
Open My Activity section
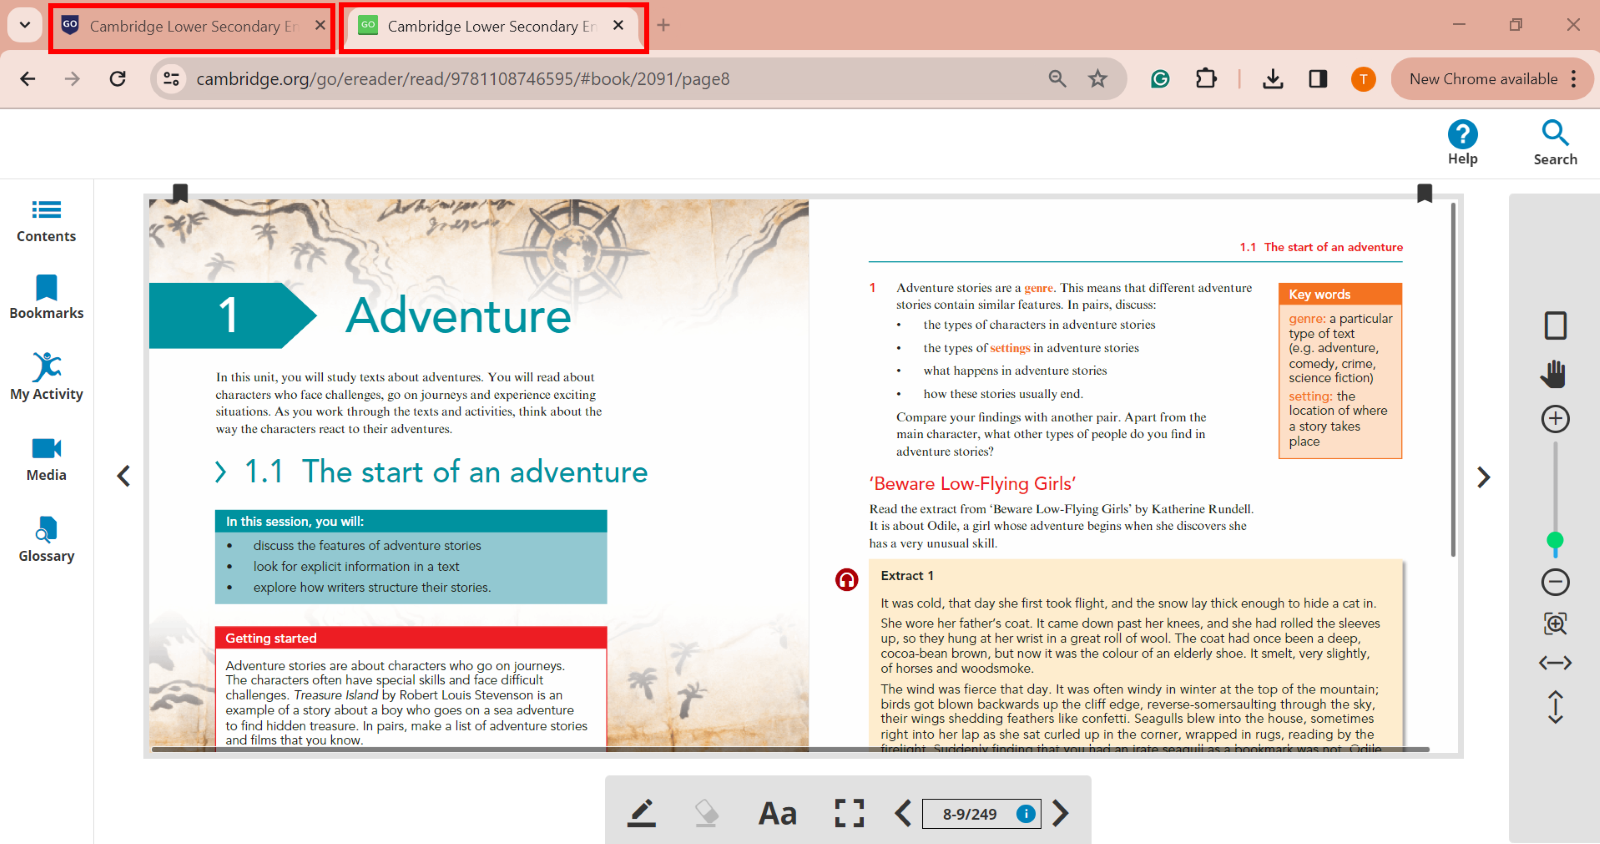pos(46,377)
